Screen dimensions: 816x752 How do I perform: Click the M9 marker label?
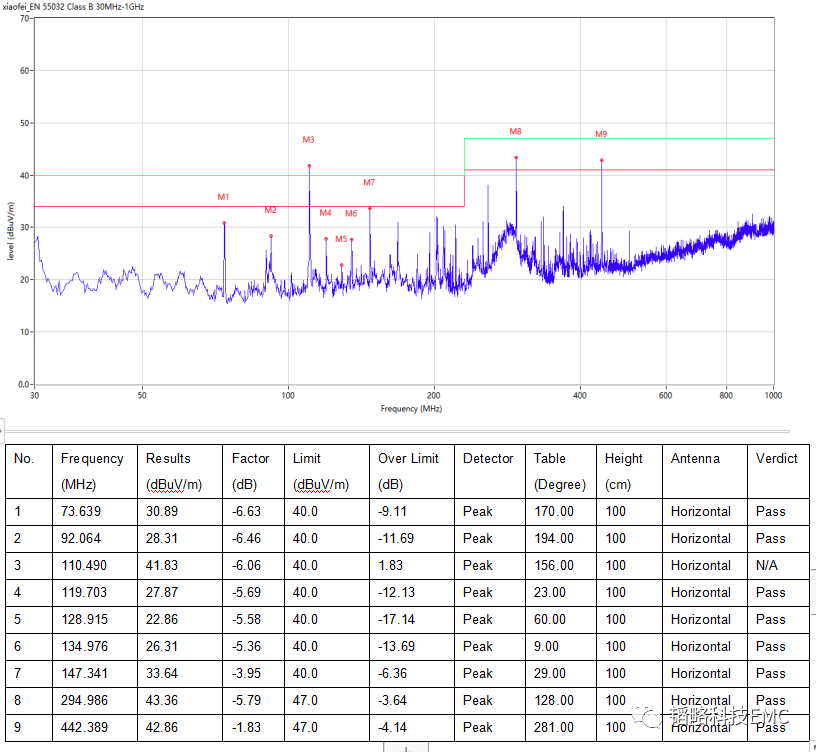(x=601, y=134)
